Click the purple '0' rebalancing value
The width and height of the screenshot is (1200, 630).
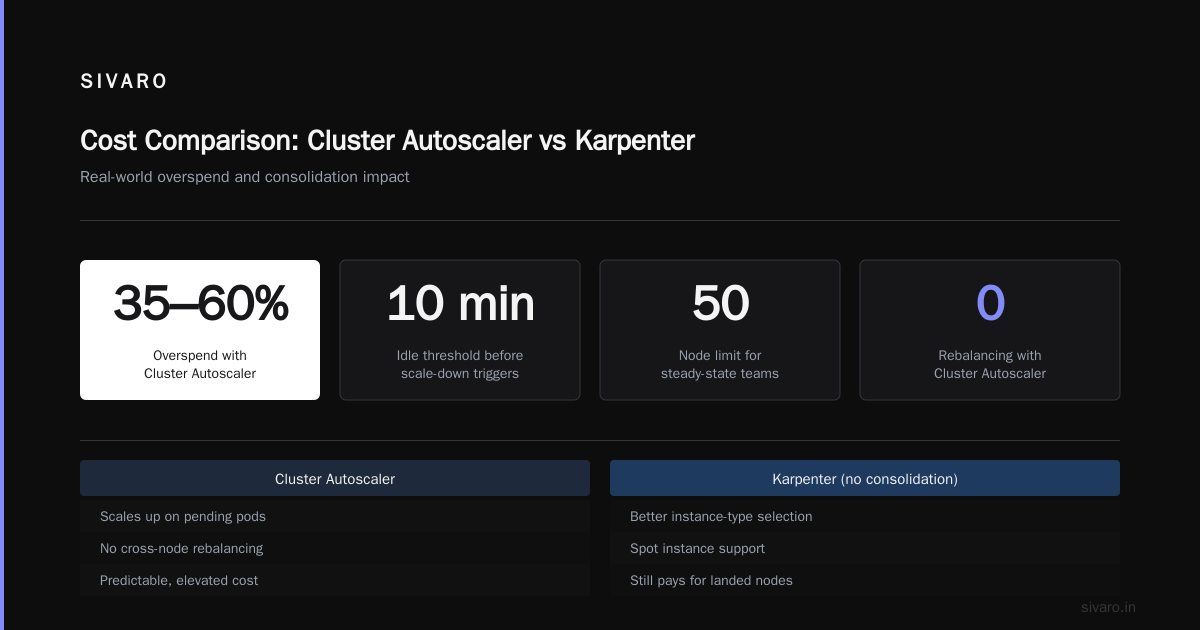pos(990,303)
